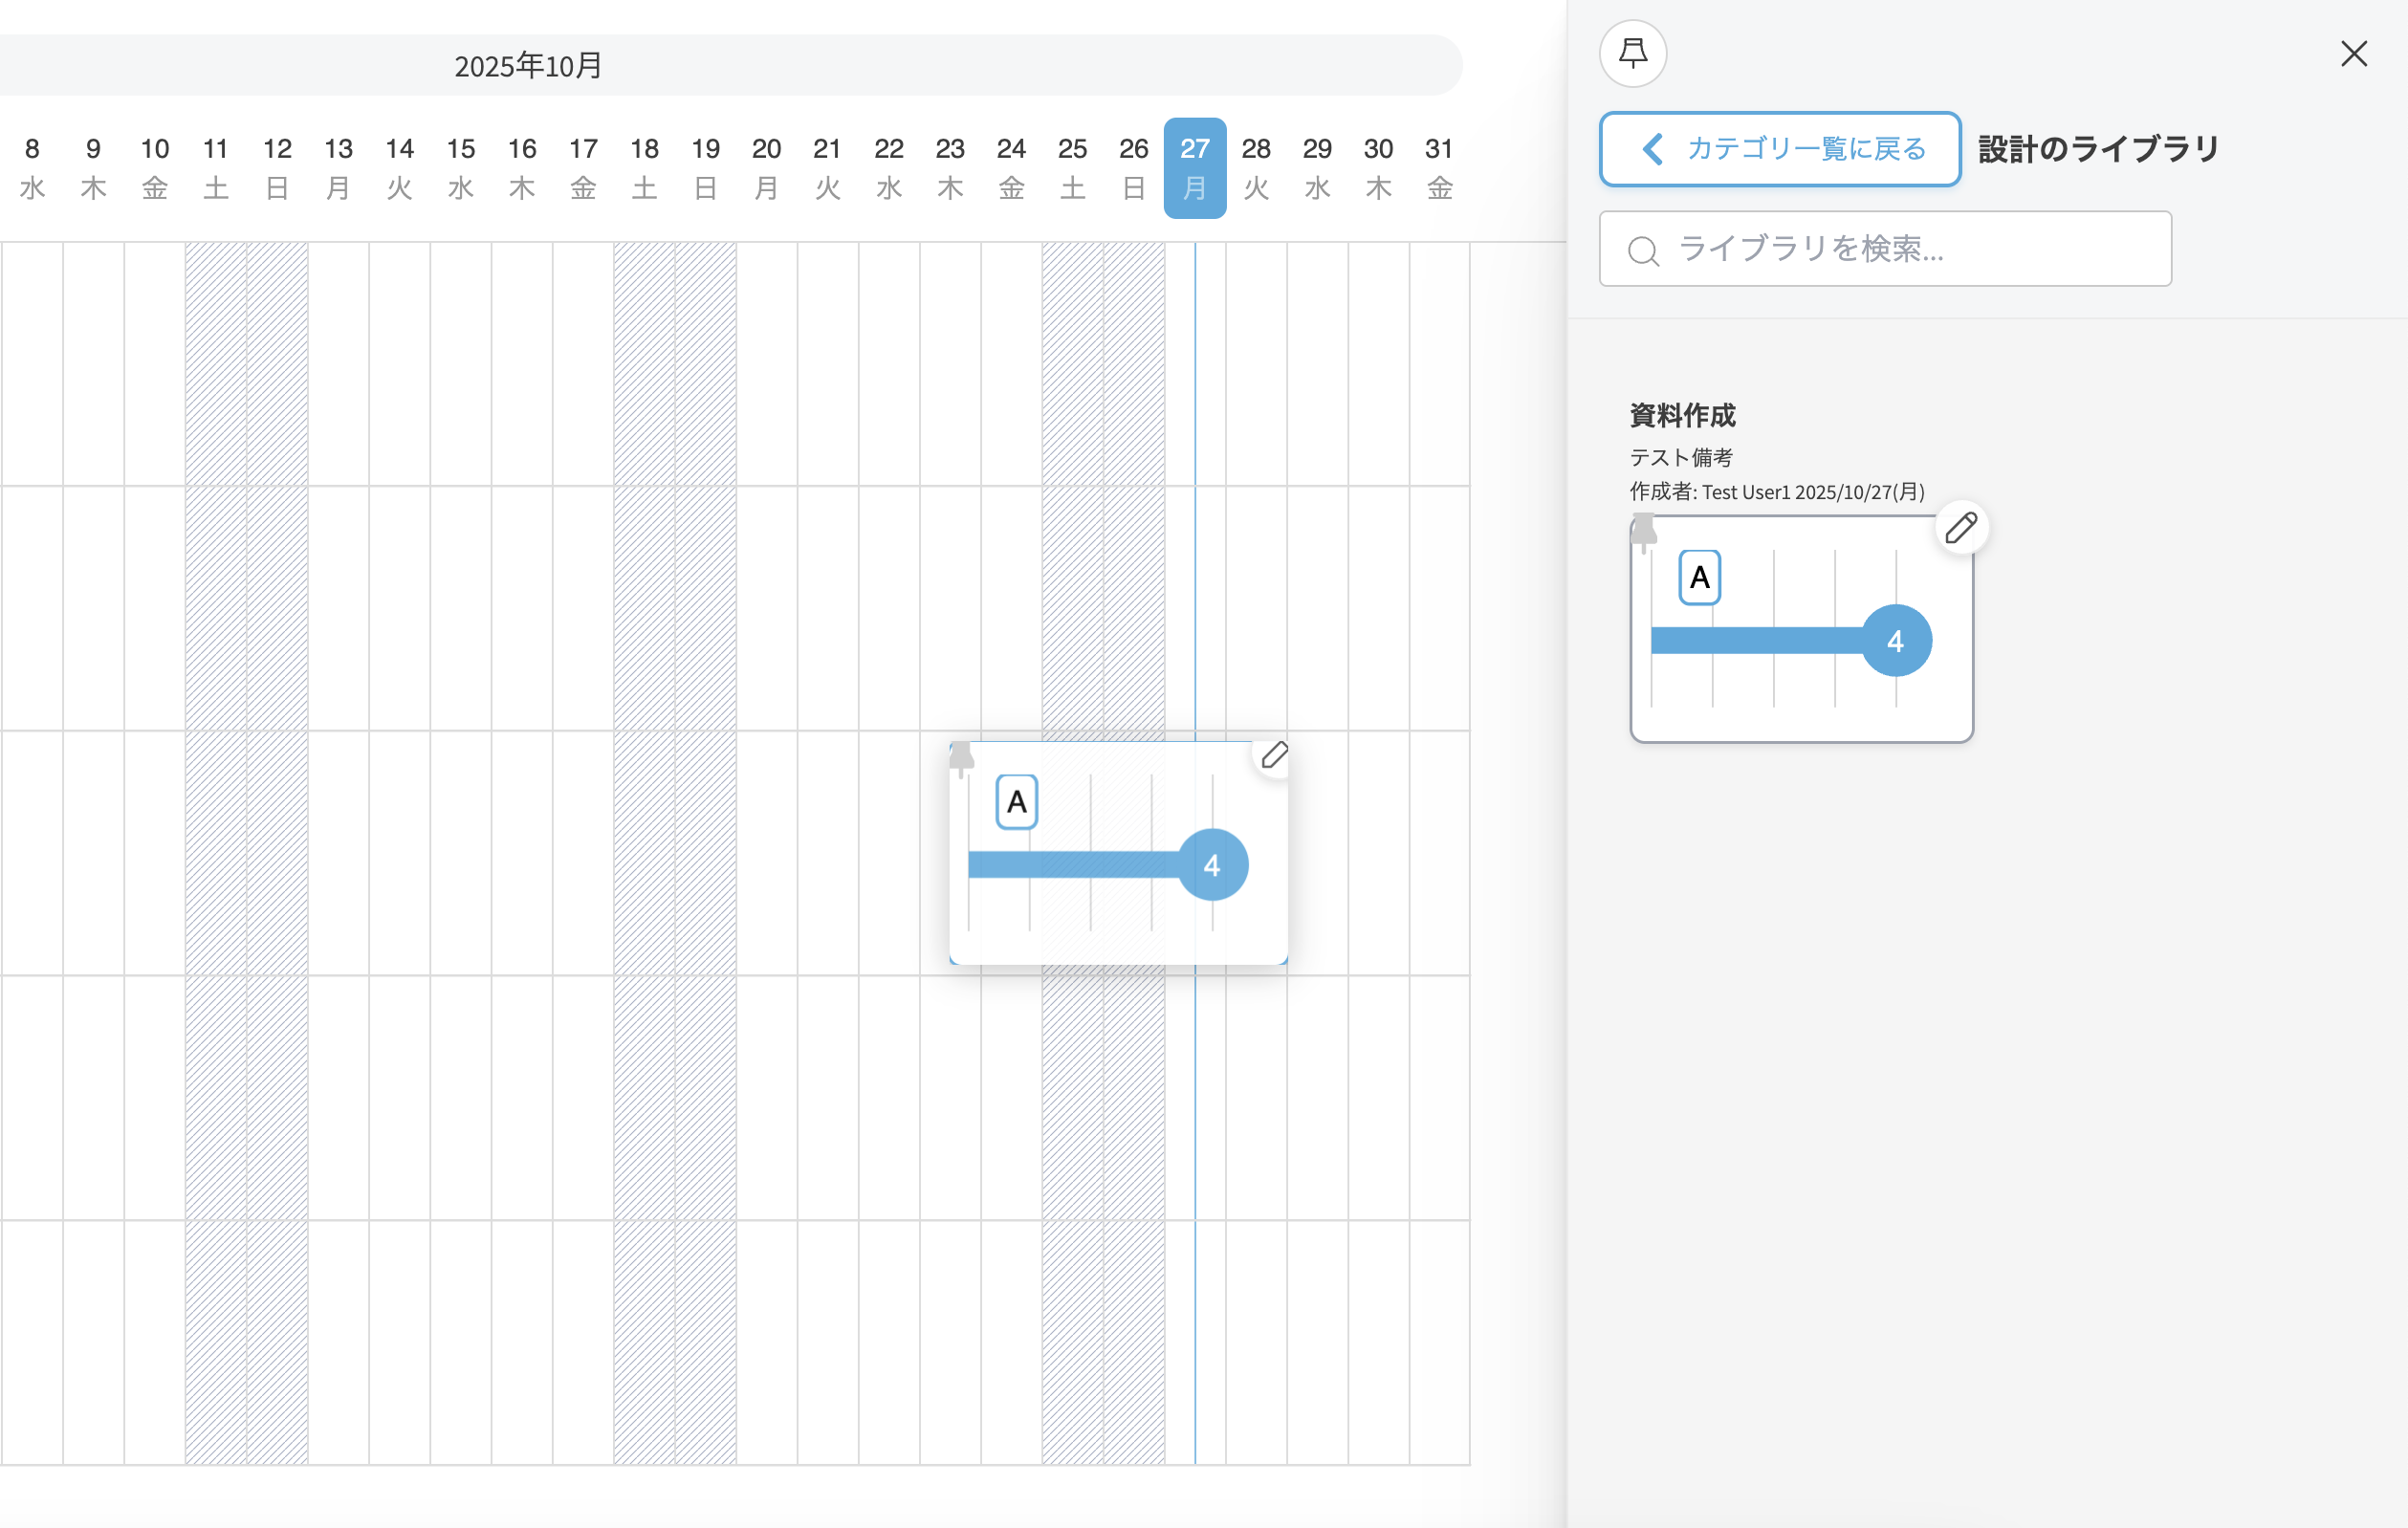The height and width of the screenshot is (1528, 2408).
Task: Click the back chevron arrow icon
Action: coord(1652,150)
